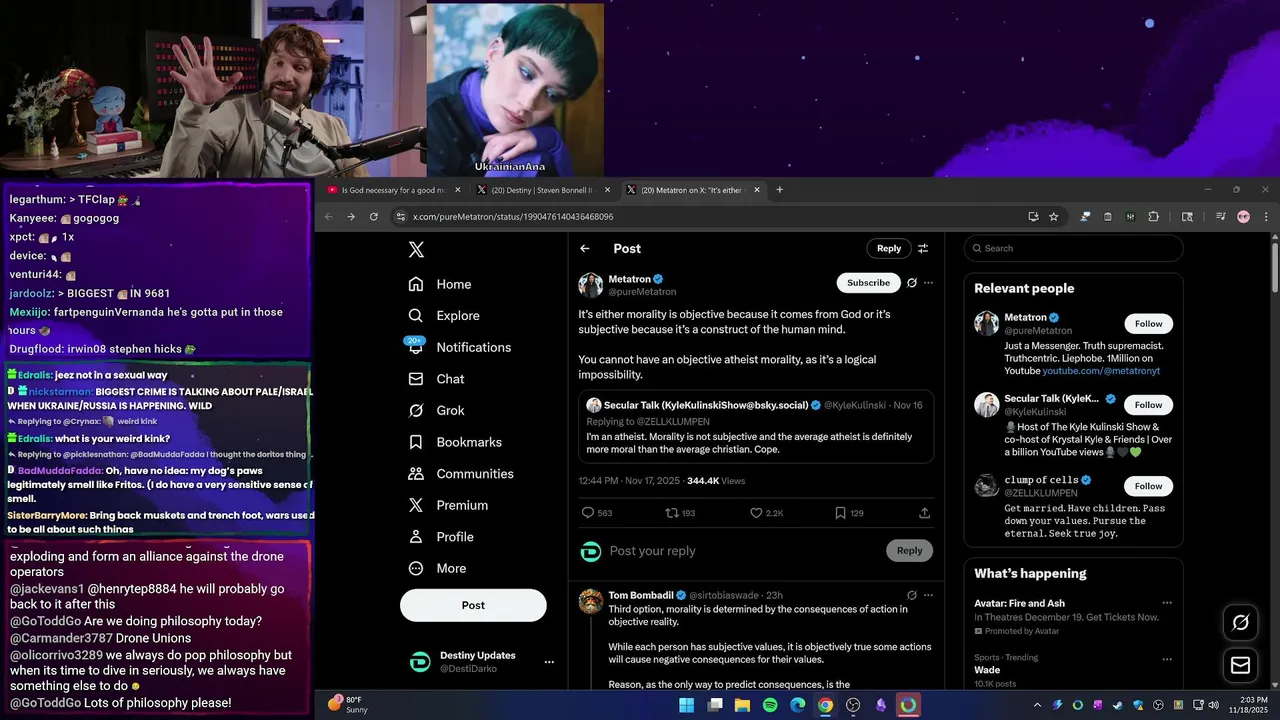Image resolution: width=1280 pixels, height=720 pixels.
Task: Open the Chrome extensions puzzle icon
Action: [x=1153, y=216]
